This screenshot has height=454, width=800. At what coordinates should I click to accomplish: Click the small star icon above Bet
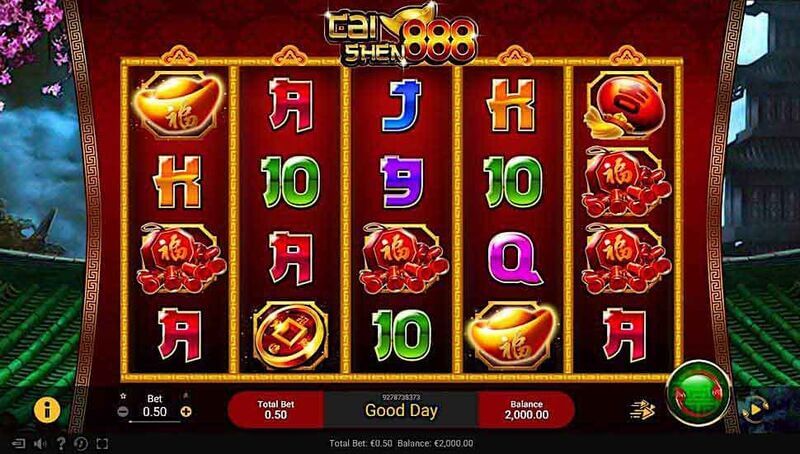[x=123, y=396]
